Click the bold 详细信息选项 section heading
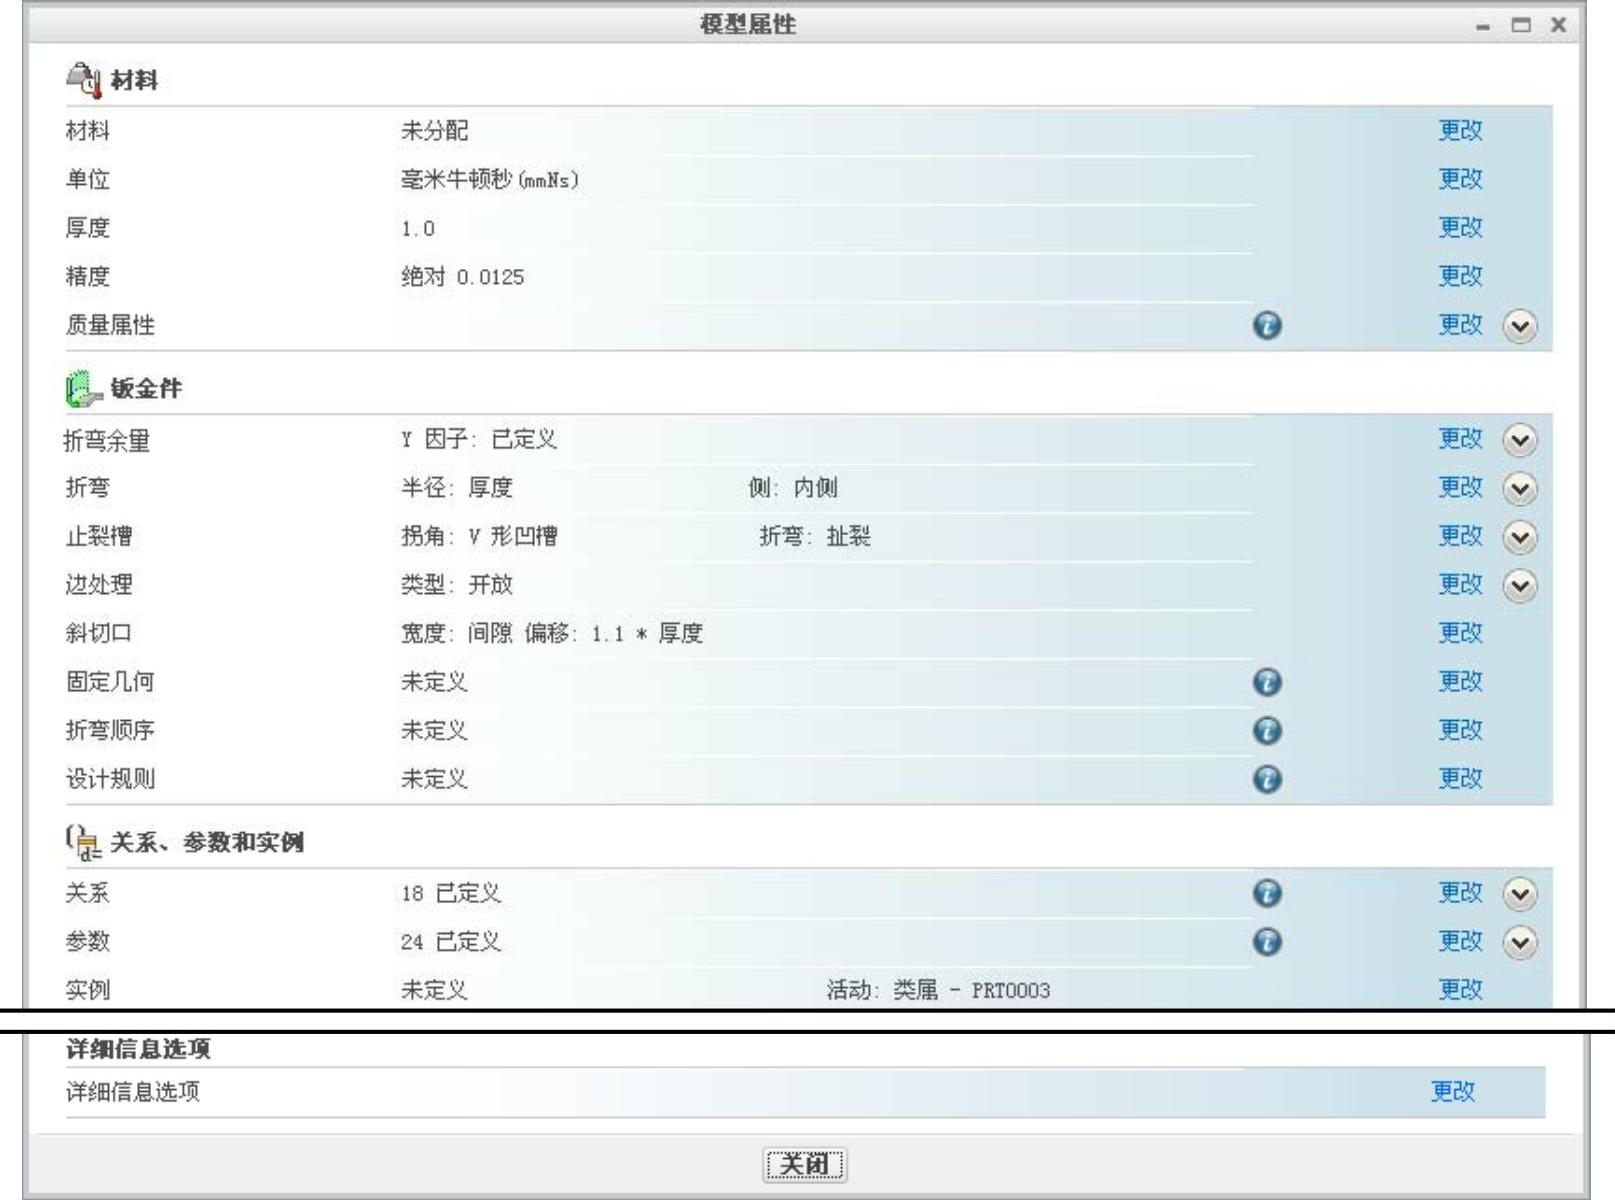The width and height of the screenshot is (1615, 1200). pyautogui.click(x=138, y=1049)
